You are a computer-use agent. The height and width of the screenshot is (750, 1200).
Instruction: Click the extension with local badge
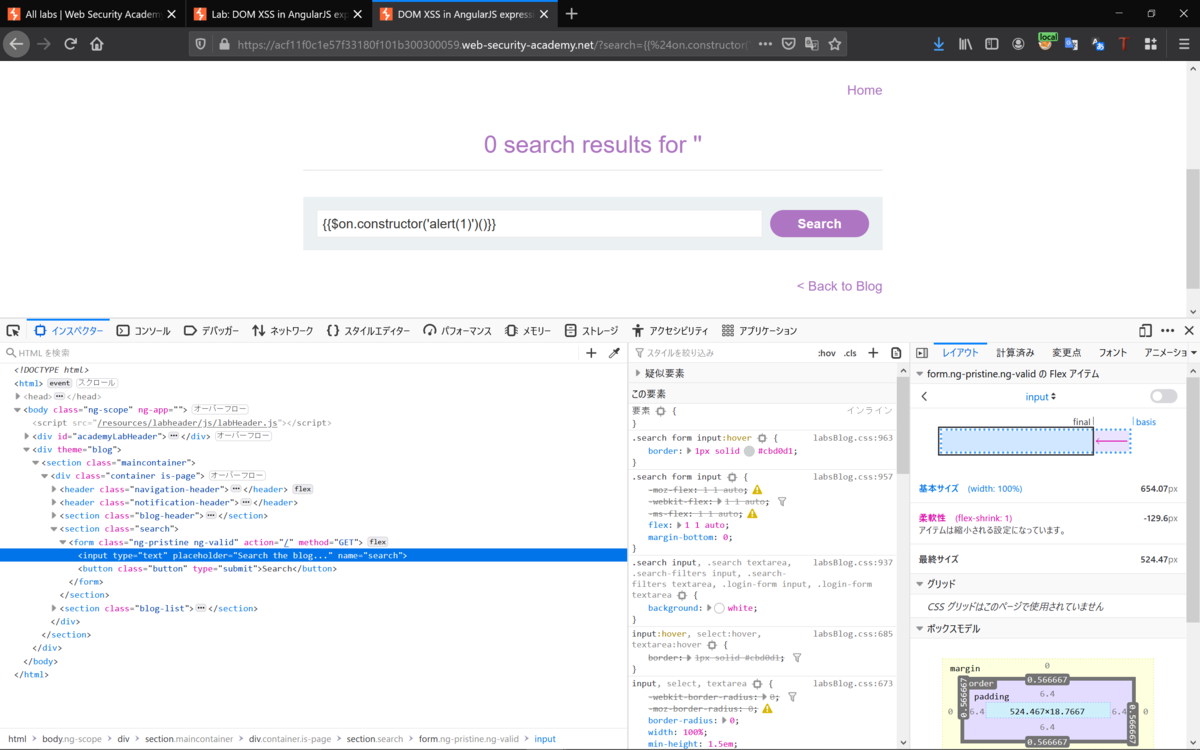[x=1046, y=42]
